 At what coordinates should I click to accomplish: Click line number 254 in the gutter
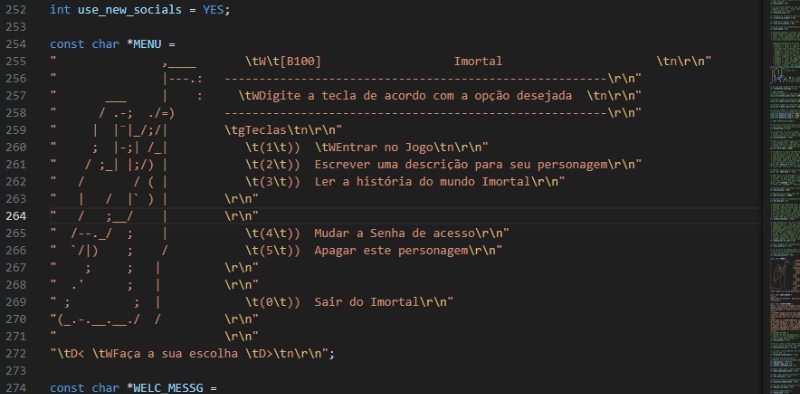(16, 44)
